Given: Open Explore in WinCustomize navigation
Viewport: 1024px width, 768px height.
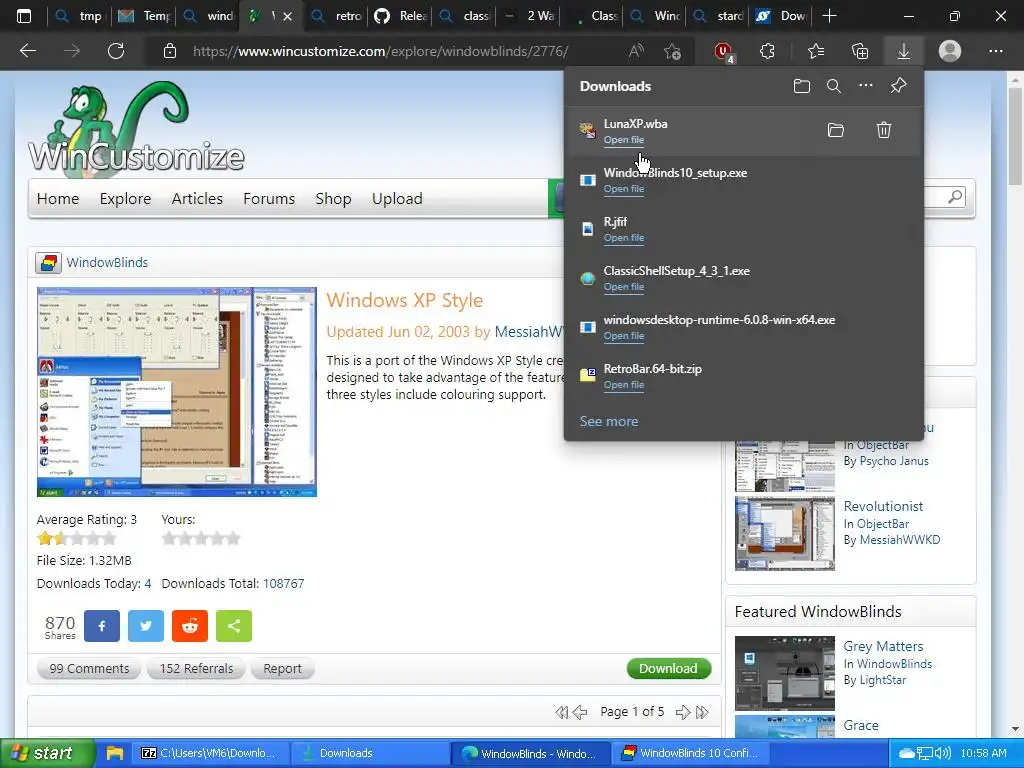Looking at the screenshot, I should point(125,199).
